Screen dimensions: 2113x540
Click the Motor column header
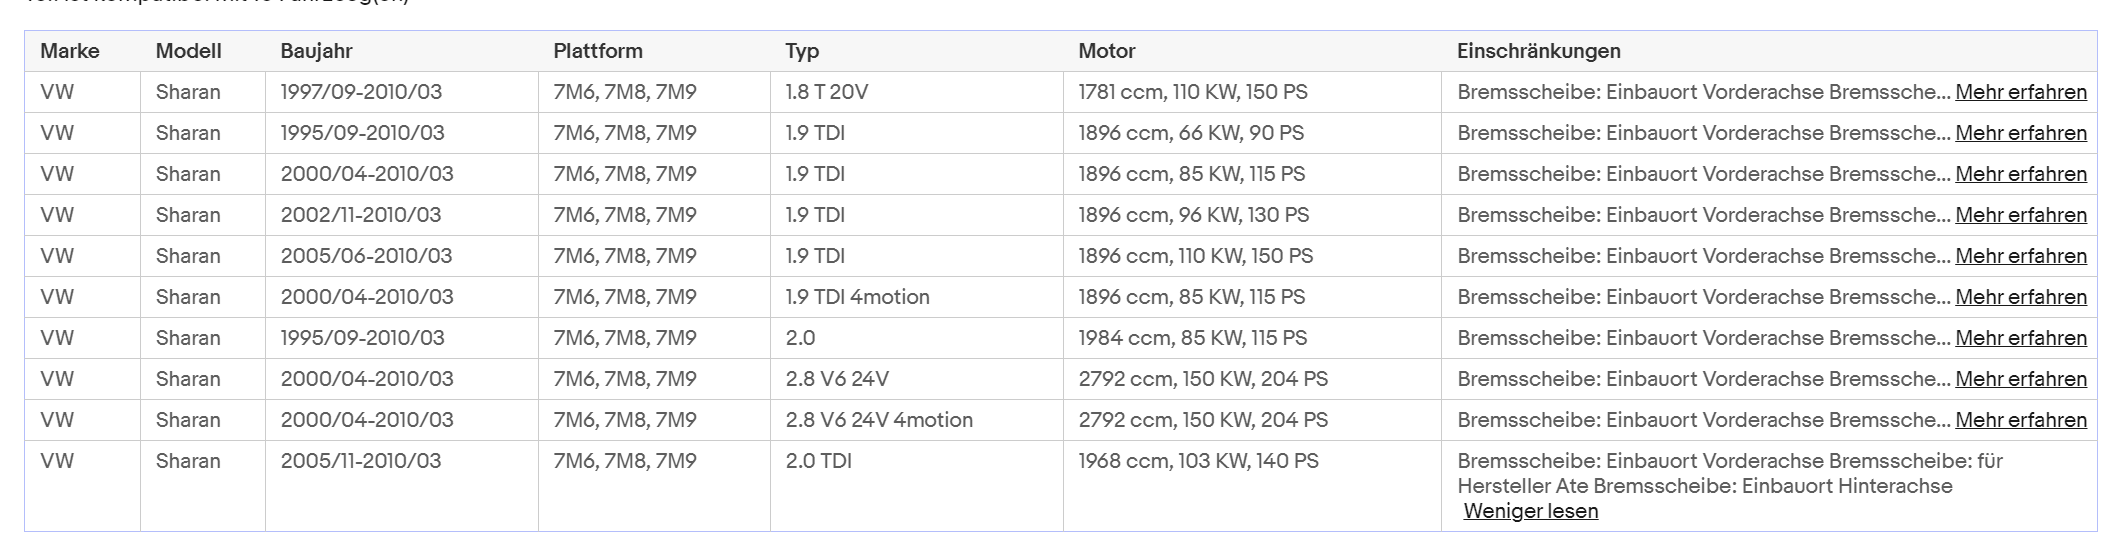[1107, 51]
